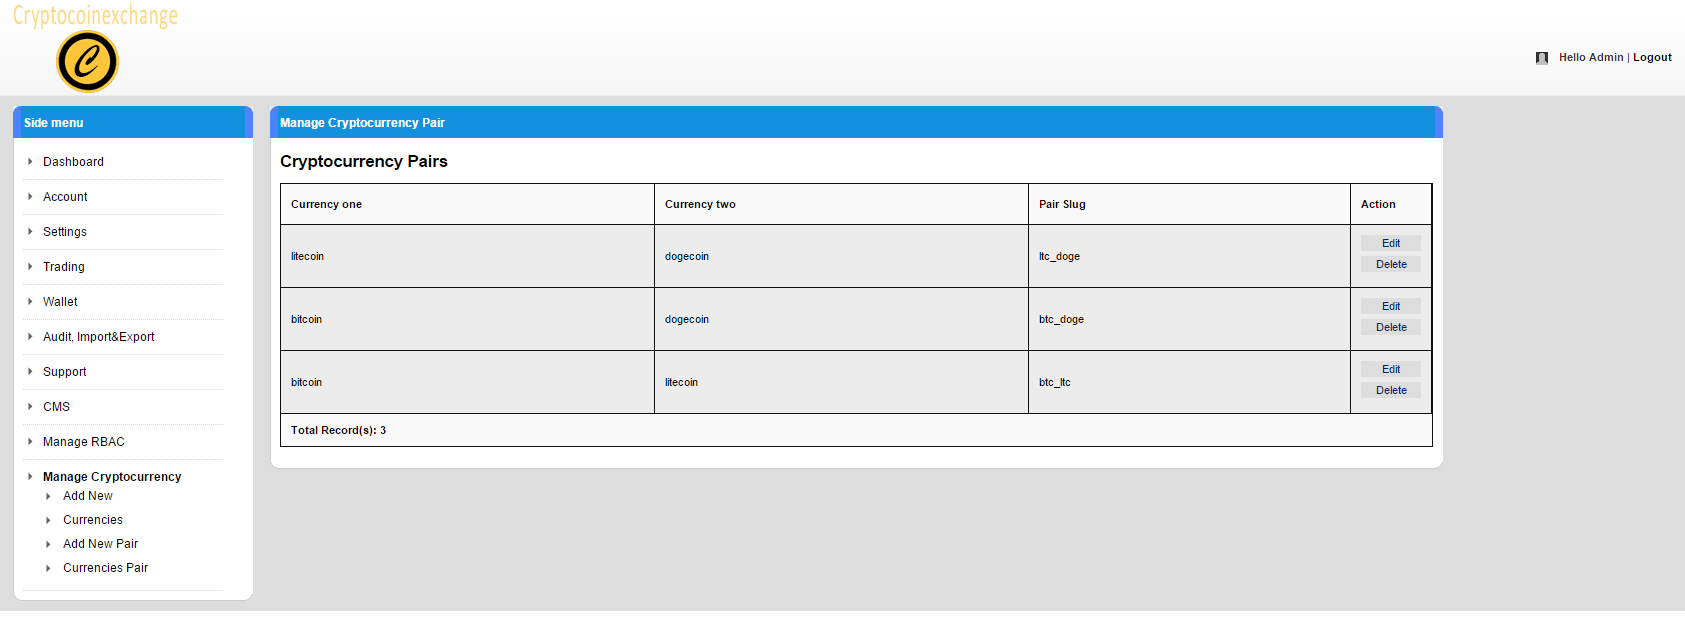Go to Currencies submenu link

point(93,520)
